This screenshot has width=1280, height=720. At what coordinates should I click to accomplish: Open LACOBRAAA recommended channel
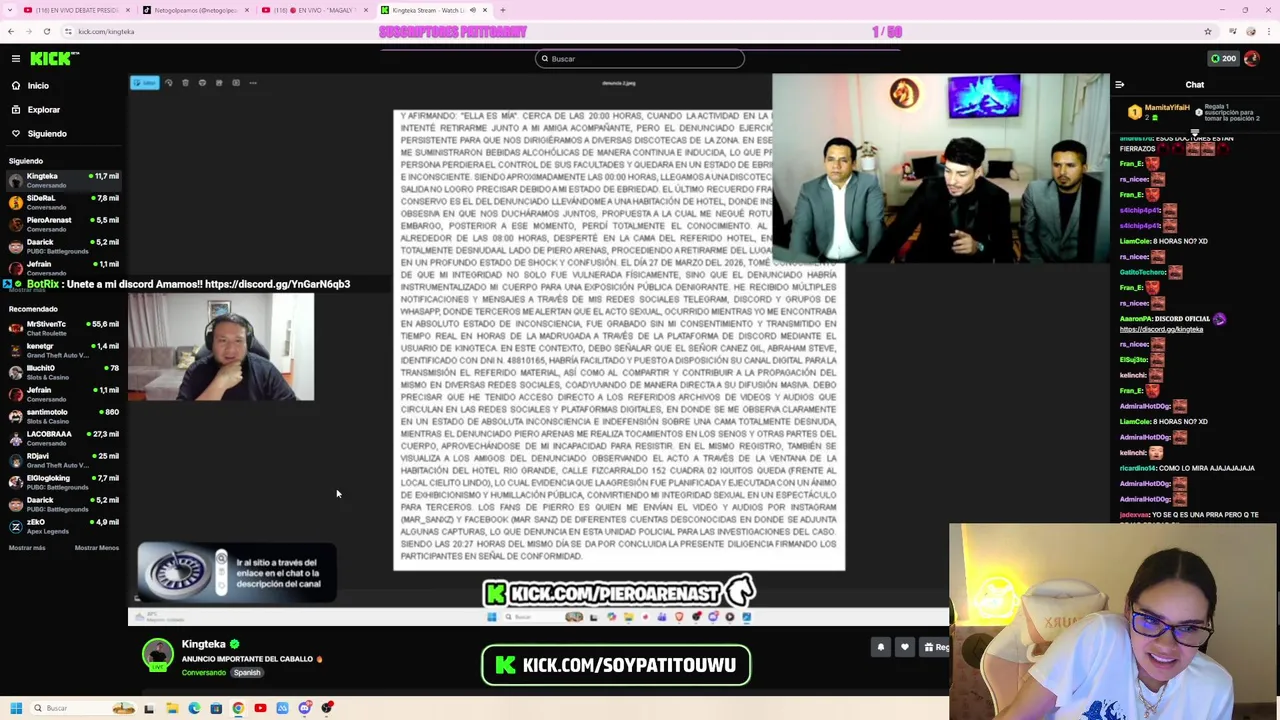[62, 438]
